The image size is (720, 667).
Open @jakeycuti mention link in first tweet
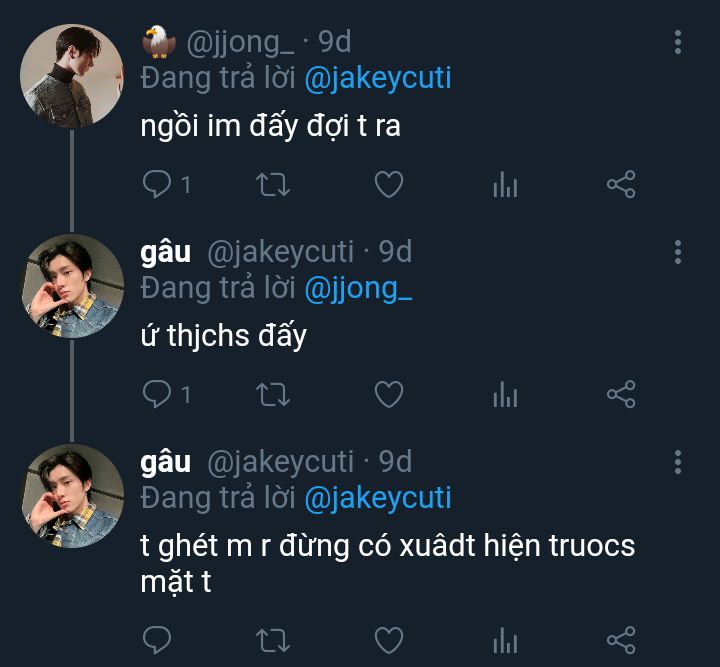click(x=379, y=78)
